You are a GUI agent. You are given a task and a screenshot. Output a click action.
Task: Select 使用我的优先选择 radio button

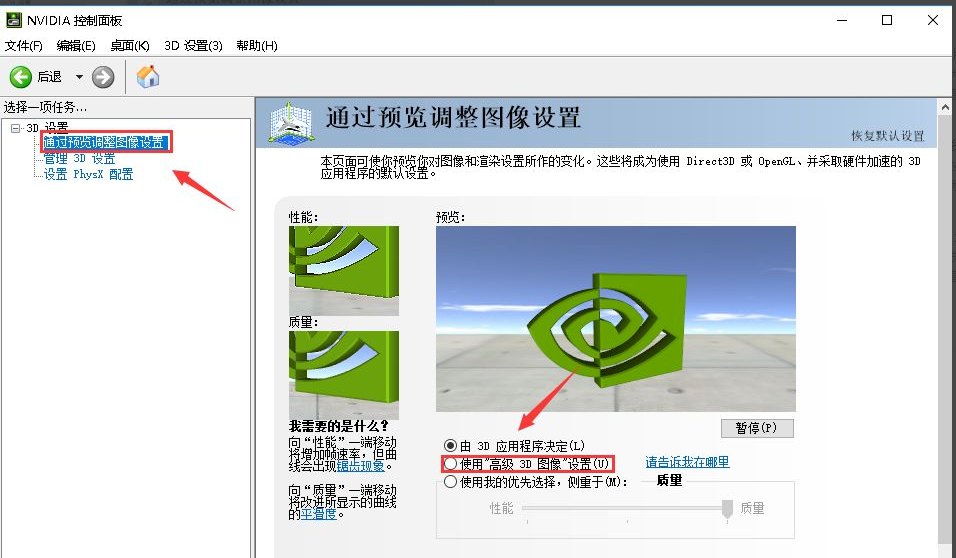(x=451, y=482)
